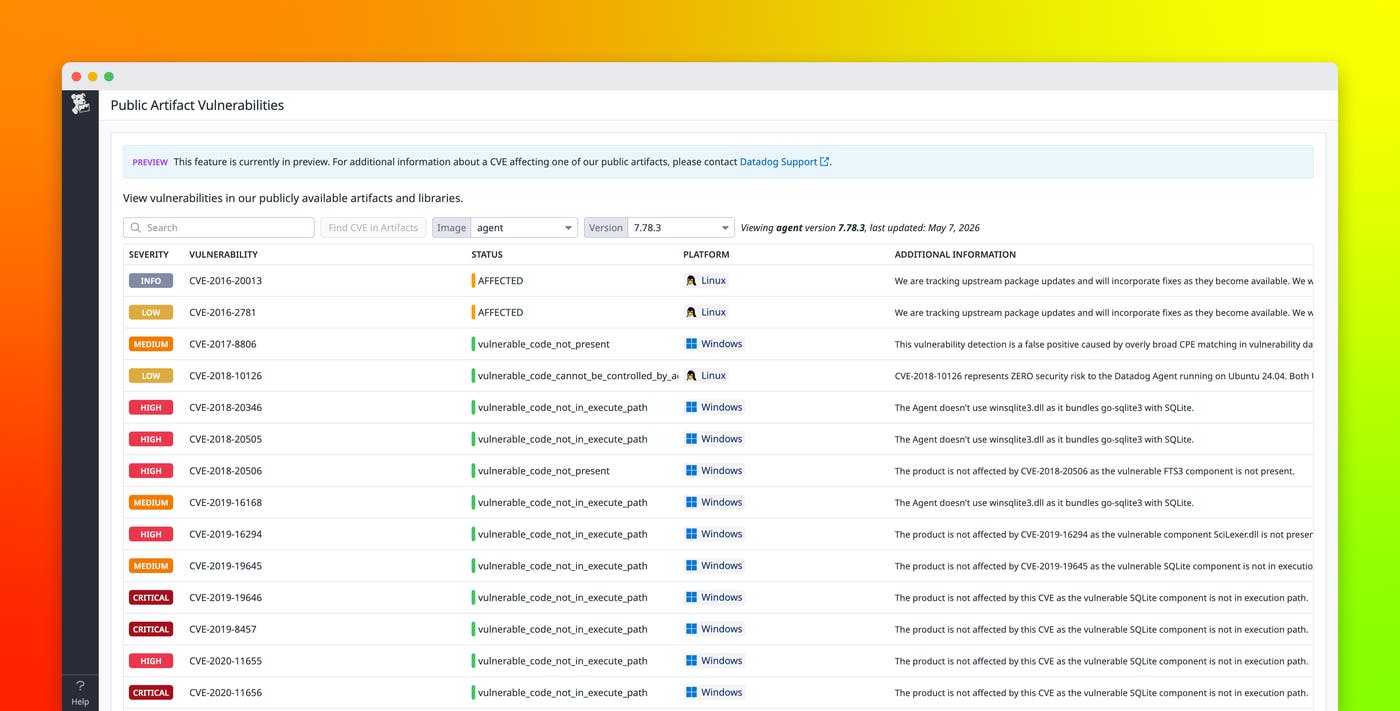Select the CVE-2018-20506 vulnerability cell

tap(225, 471)
